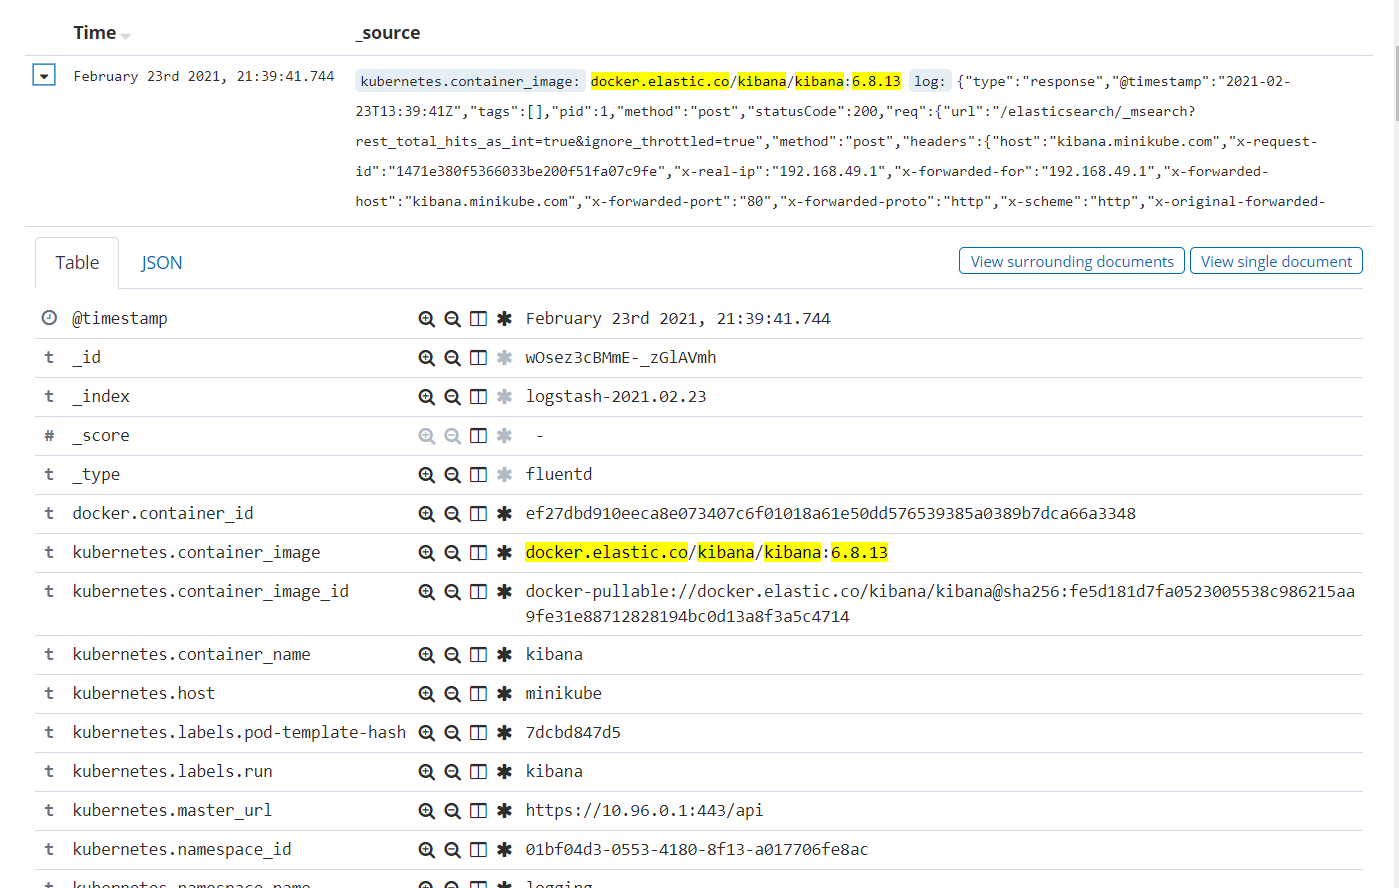The image size is (1399, 888).
Task: Filter out value on kubernetes.host row
Action: [x=453, y=694]
